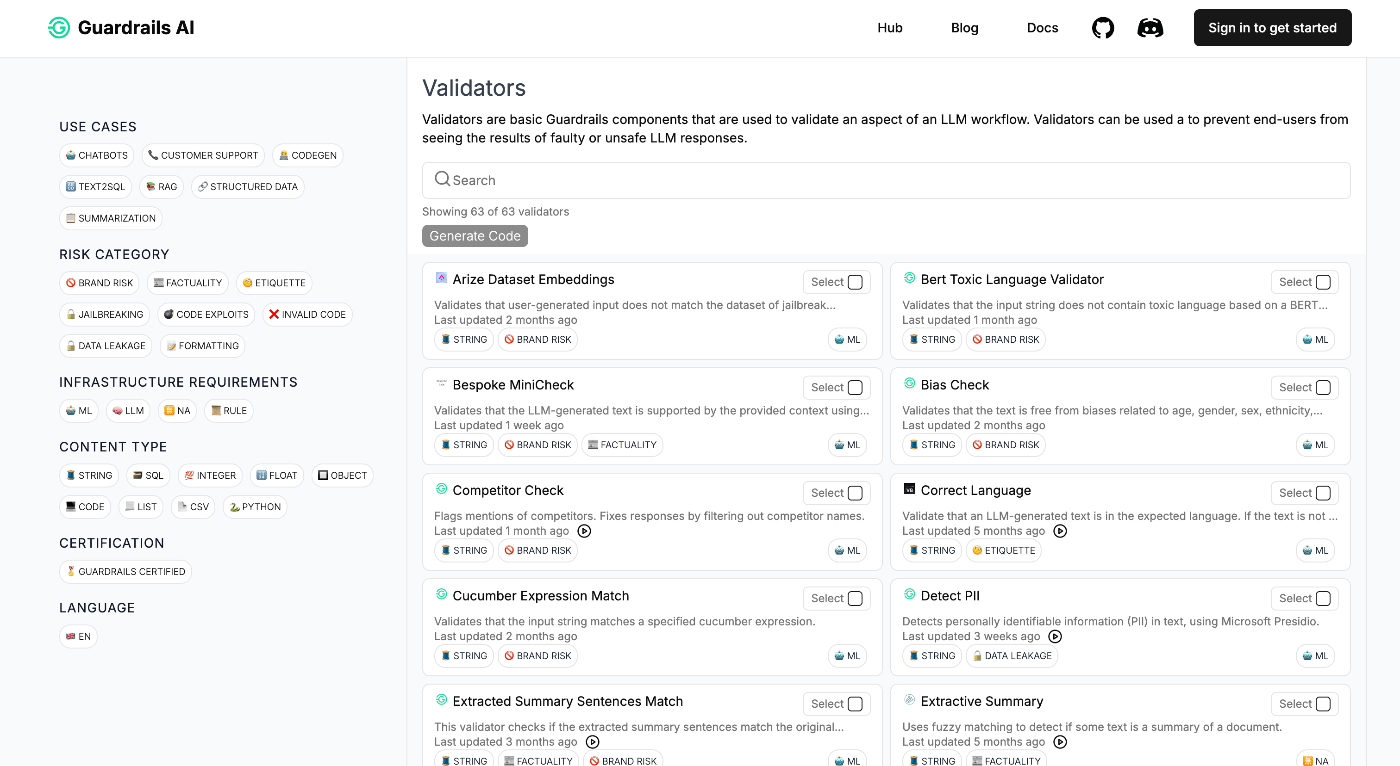Image resolution: width=1400 pixels, height=766 pixels.
Task: Click Sign in to get started button
Action: coord(1272,28)
